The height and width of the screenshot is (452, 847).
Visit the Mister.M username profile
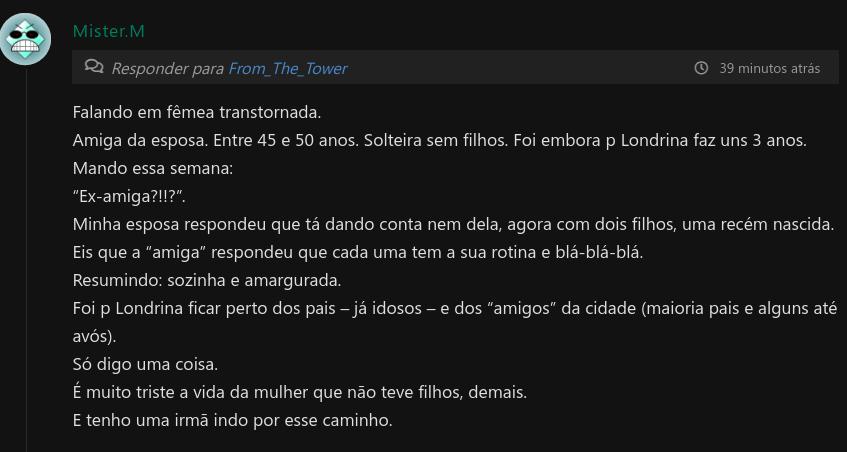109,31
